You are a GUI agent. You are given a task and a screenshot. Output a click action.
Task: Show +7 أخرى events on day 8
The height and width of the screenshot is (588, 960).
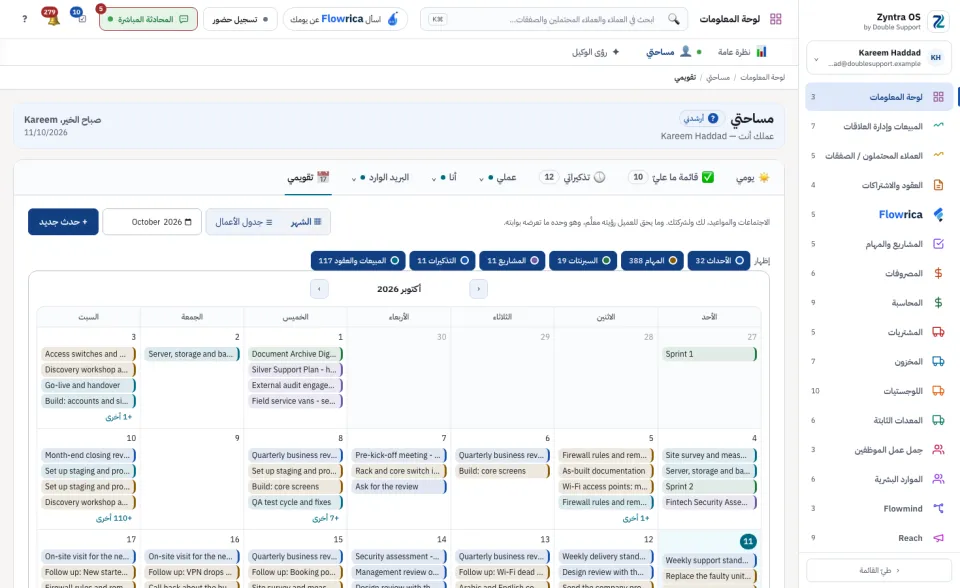pyautogui.click(x=325, y=518)
